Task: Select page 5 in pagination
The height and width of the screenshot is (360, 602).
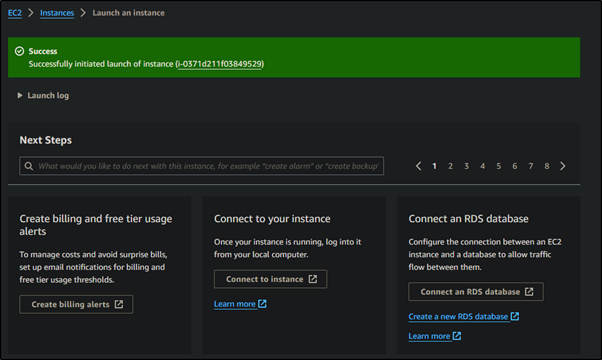Action: [x=498, y=166]
